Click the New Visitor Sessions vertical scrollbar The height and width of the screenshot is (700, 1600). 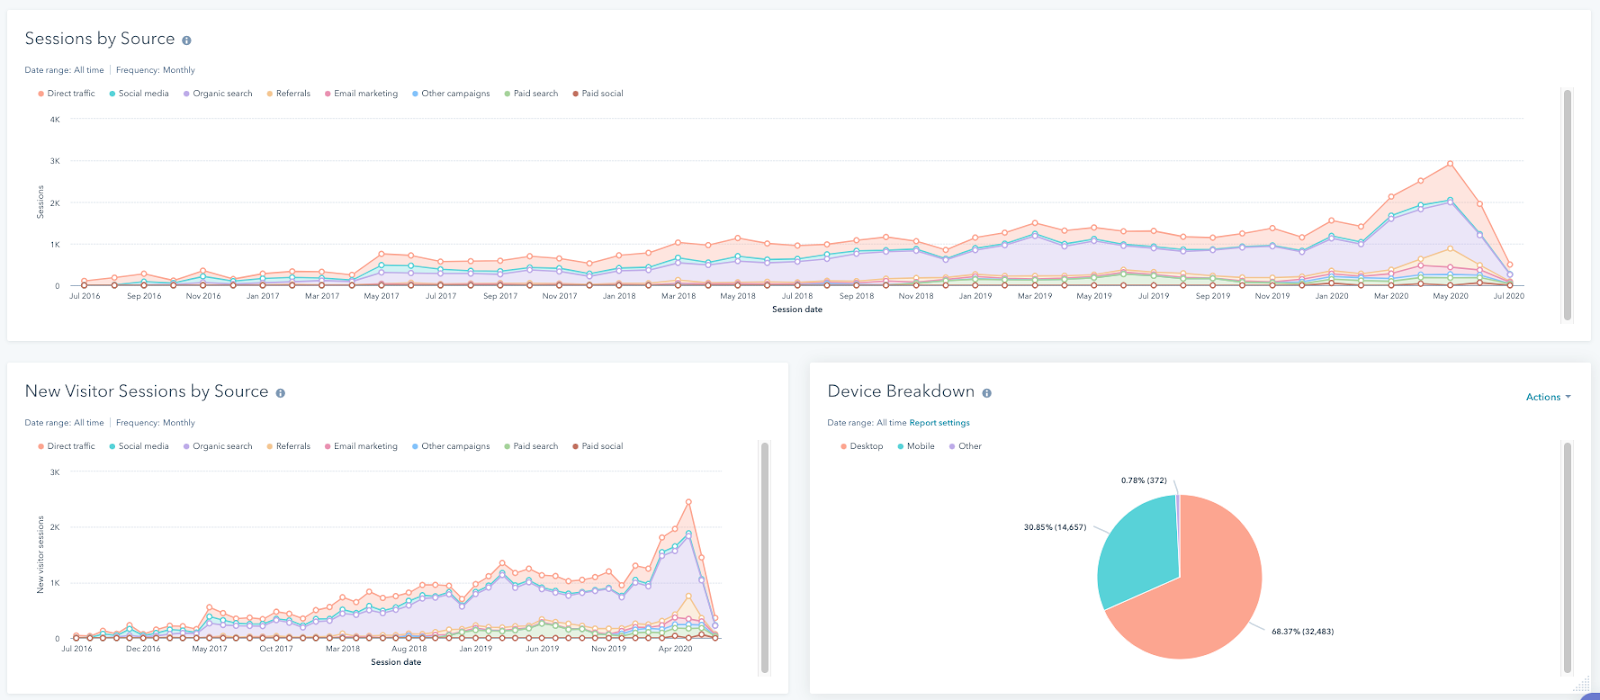pos(765,558)
